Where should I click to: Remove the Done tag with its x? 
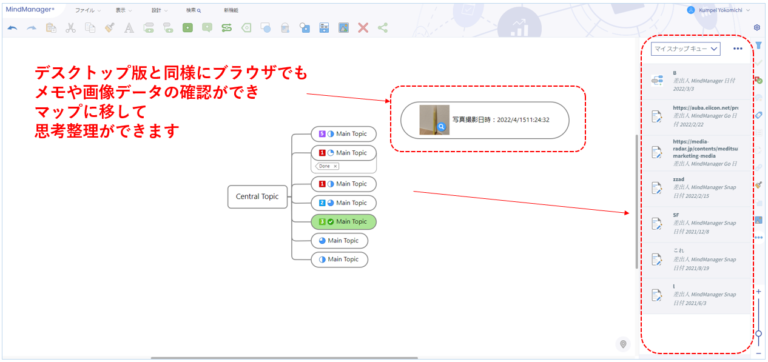pyautogui.click(x=335, y=167)
